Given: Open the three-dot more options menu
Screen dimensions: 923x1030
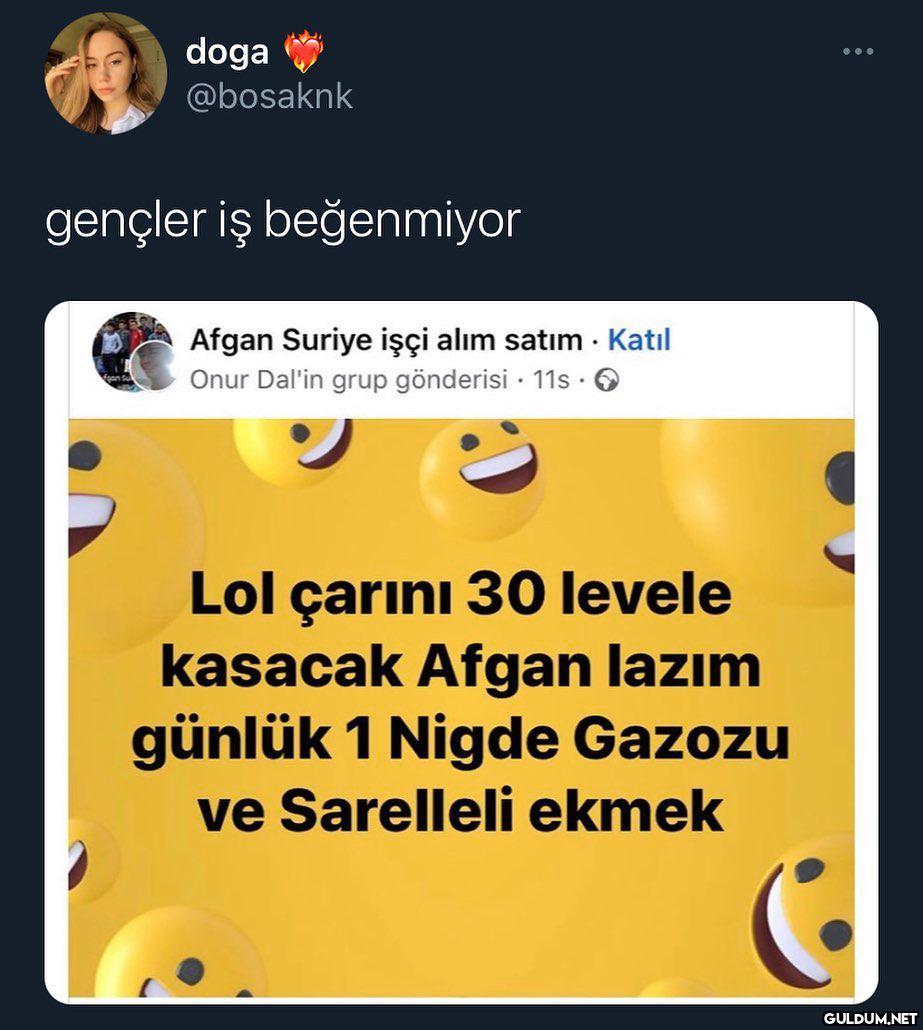Looking at the screenshot, I should coord(858,51).
